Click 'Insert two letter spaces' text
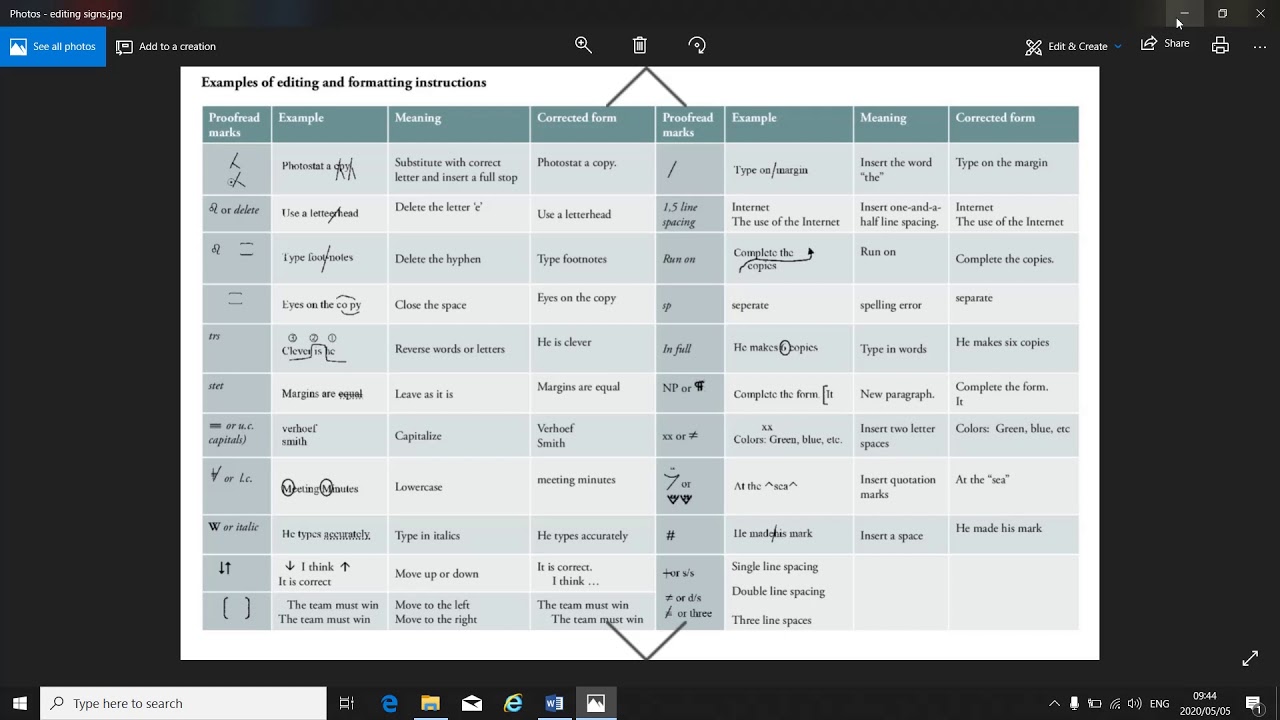The image size is (1280, 720). (898, 436)
